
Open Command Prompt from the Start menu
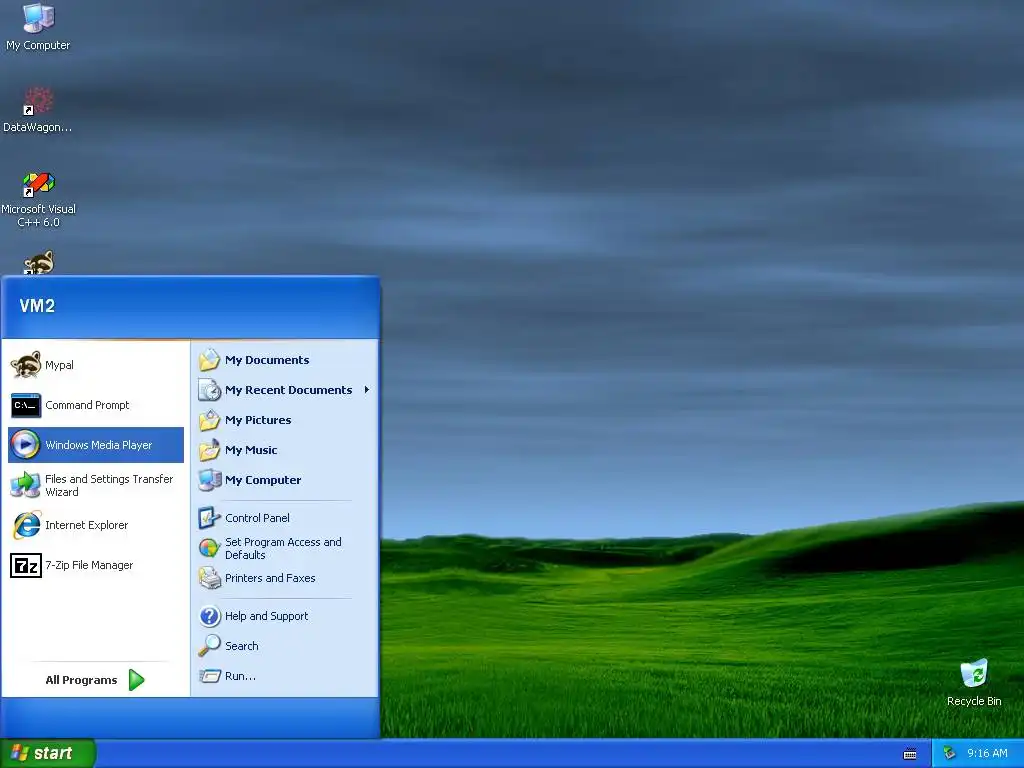(95, 405)
